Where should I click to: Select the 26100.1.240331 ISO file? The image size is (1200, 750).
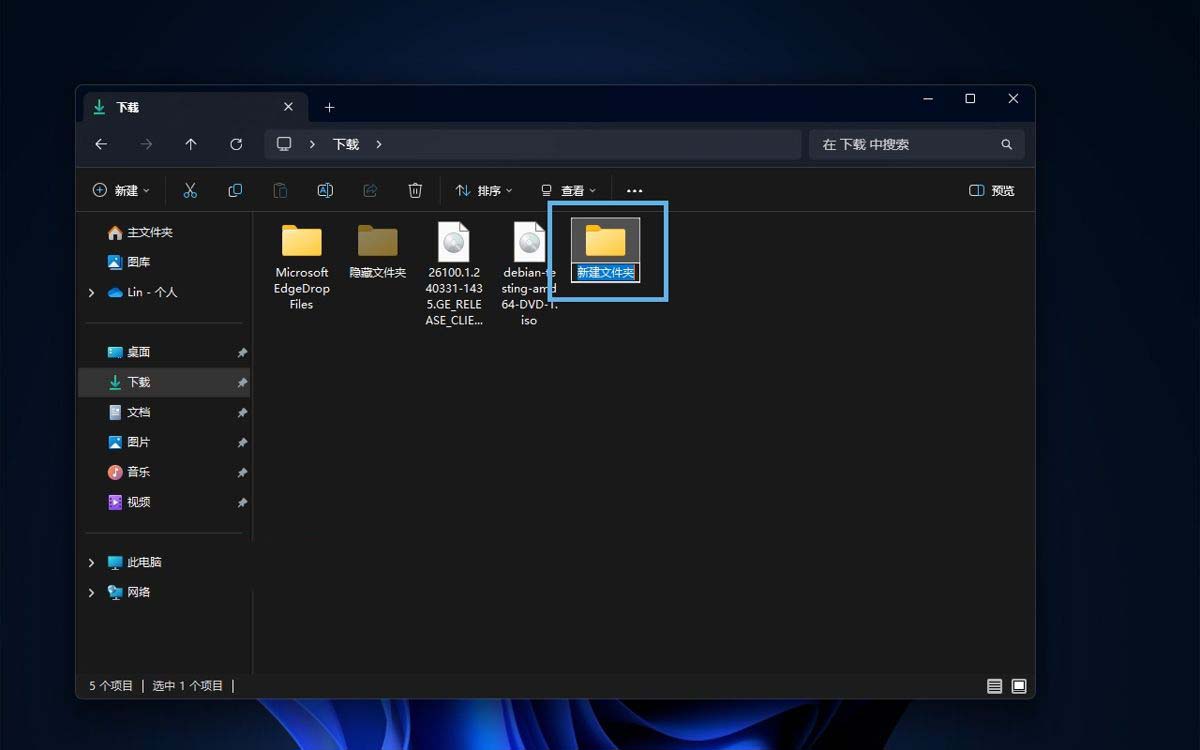454,274
